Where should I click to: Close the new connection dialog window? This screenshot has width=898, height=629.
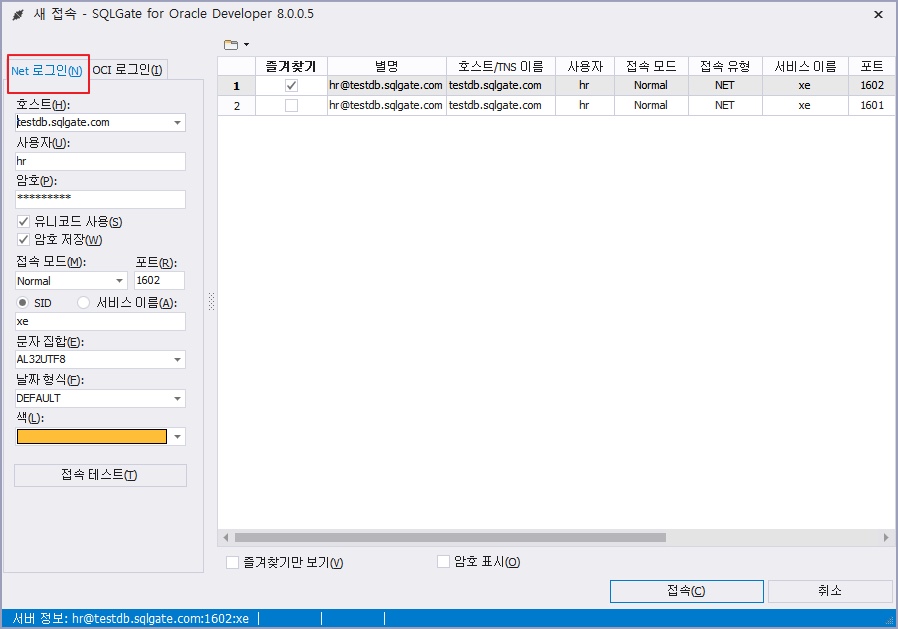878,15
